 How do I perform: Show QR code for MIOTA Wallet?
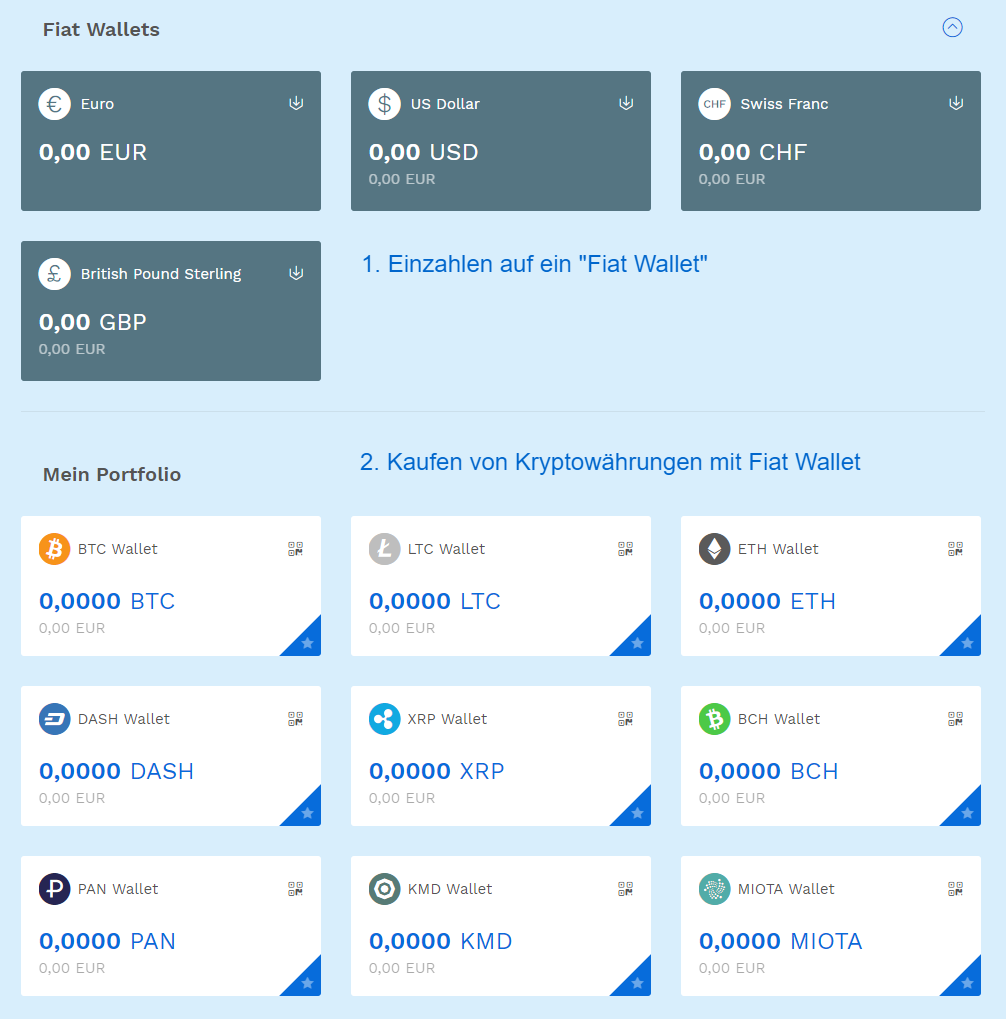click(955, 889)
